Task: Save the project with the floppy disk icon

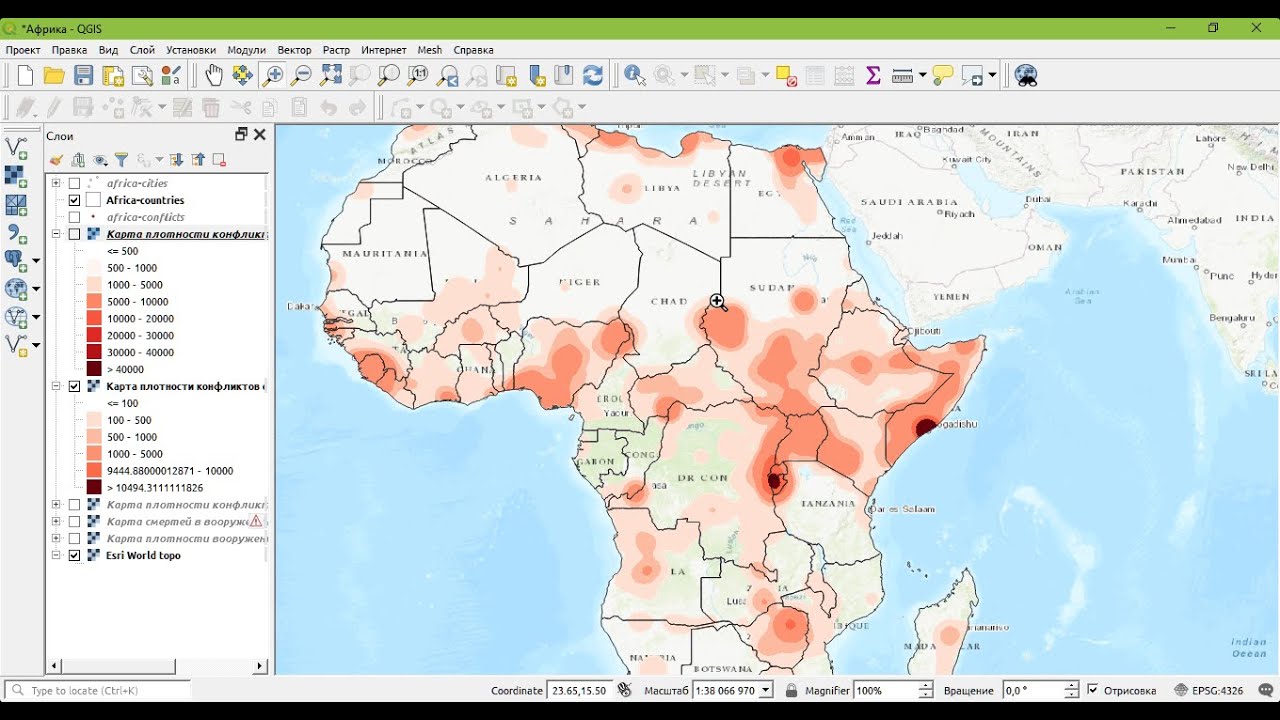Action: point(84,75)
